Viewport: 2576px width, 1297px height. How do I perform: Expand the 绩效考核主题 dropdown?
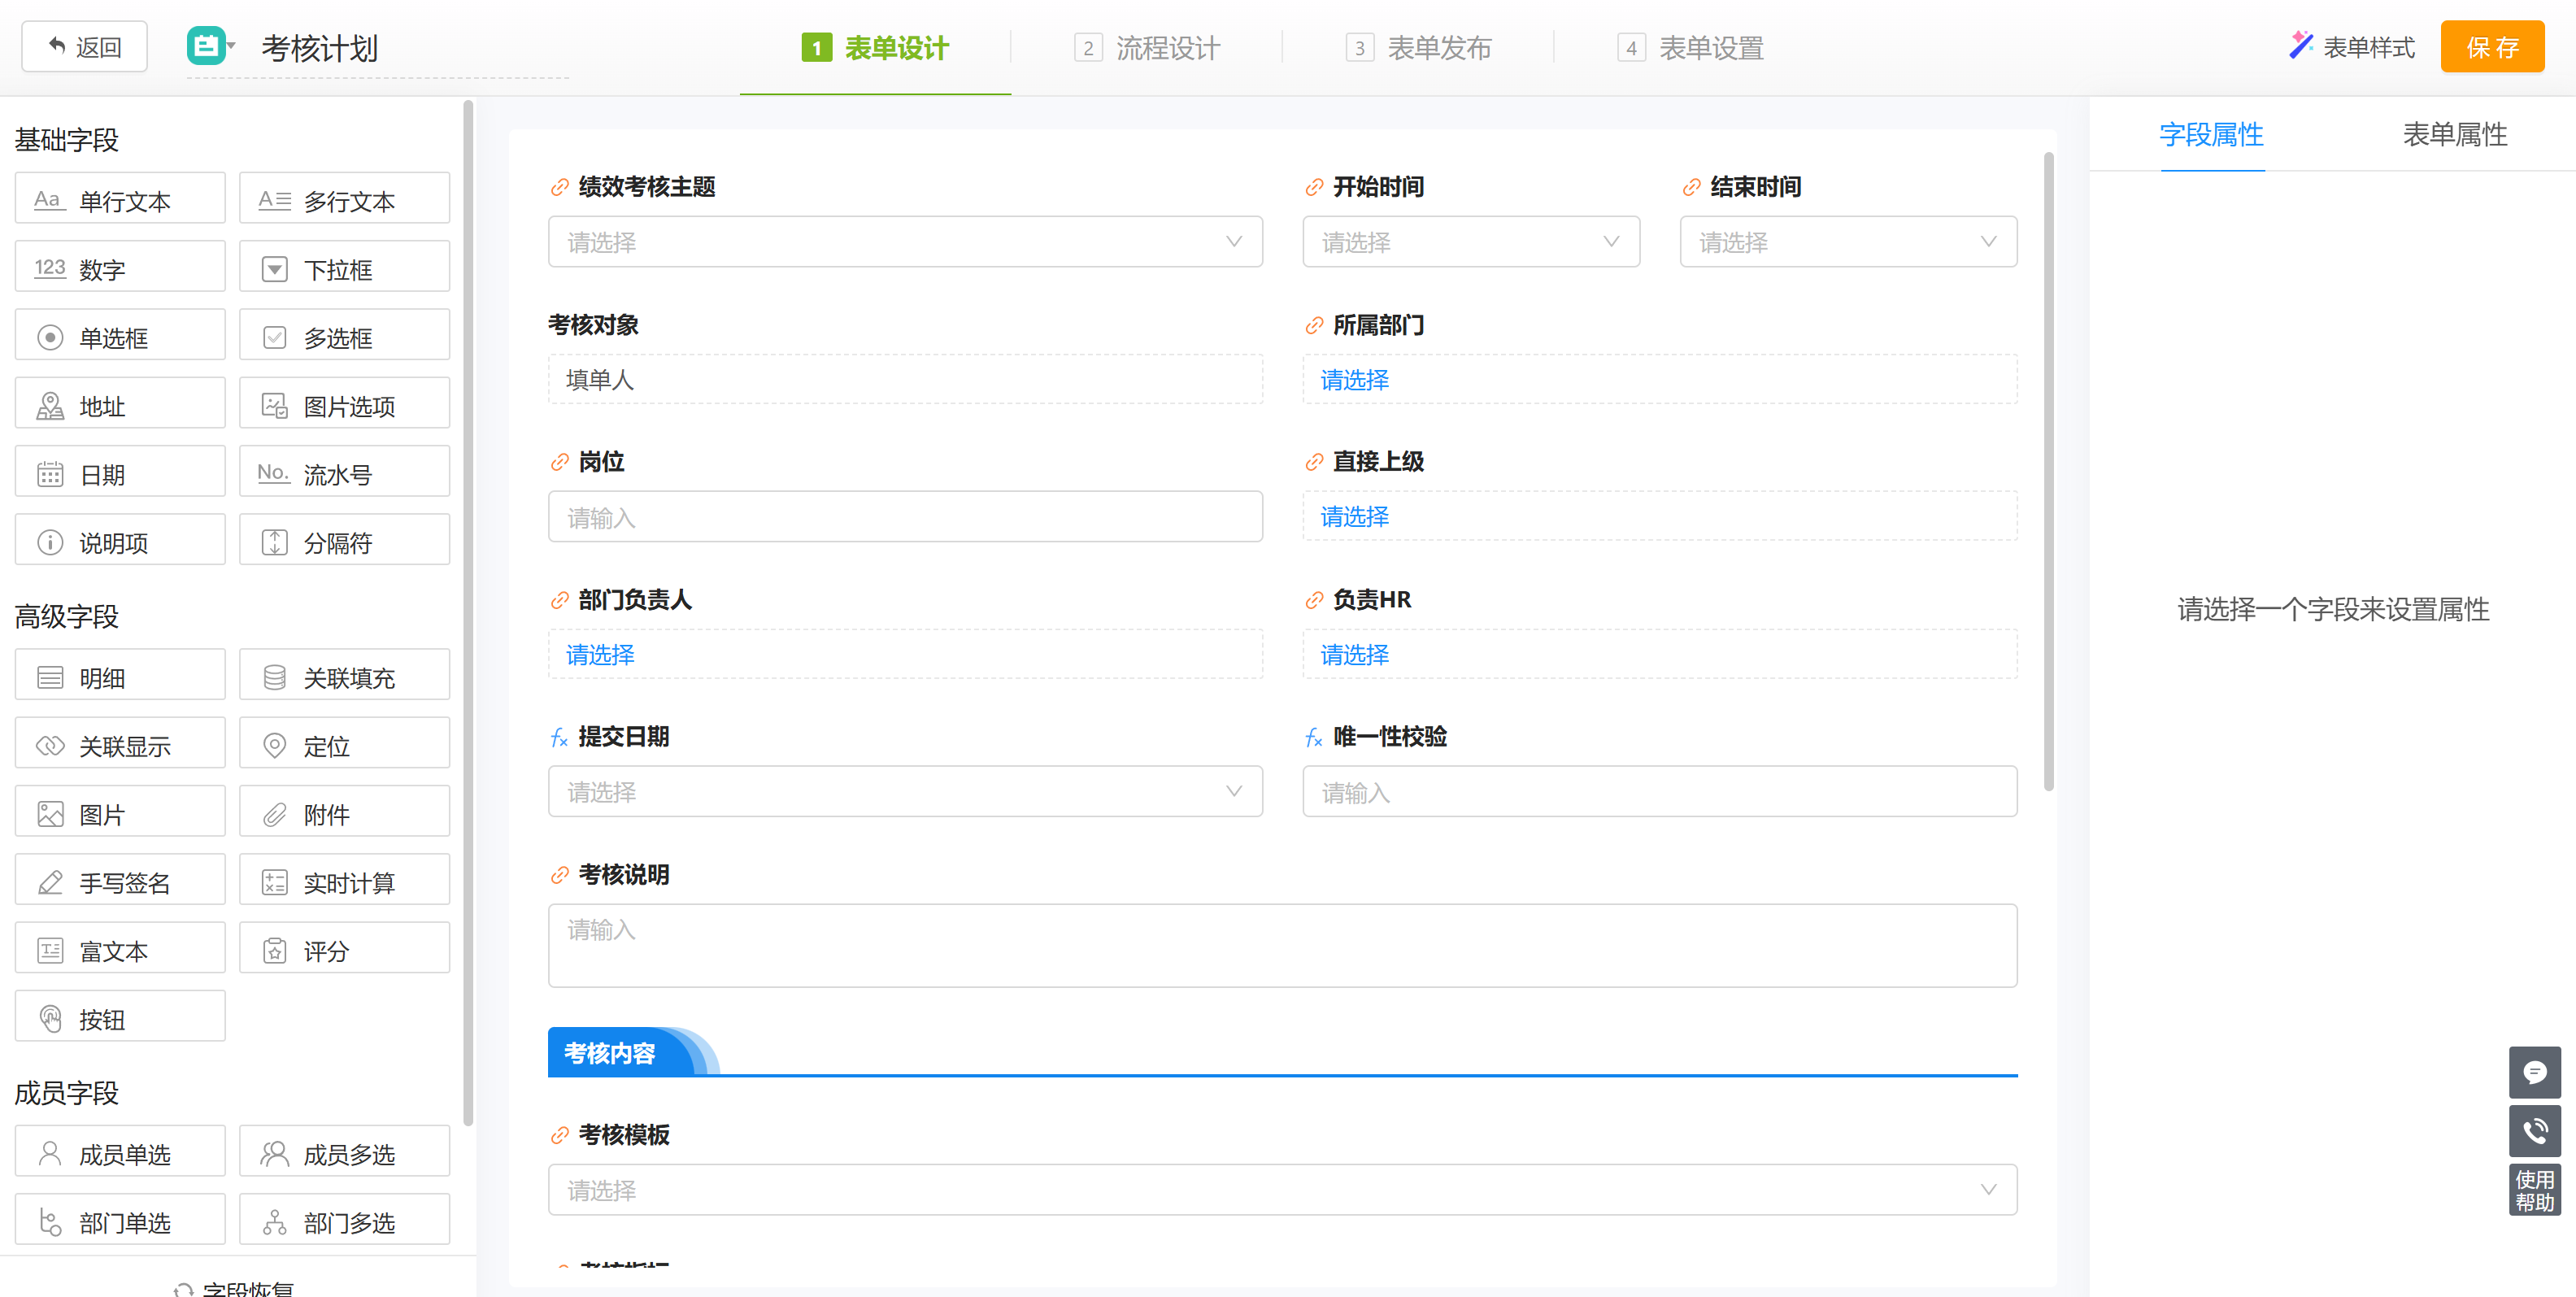(x=904, y=242)
